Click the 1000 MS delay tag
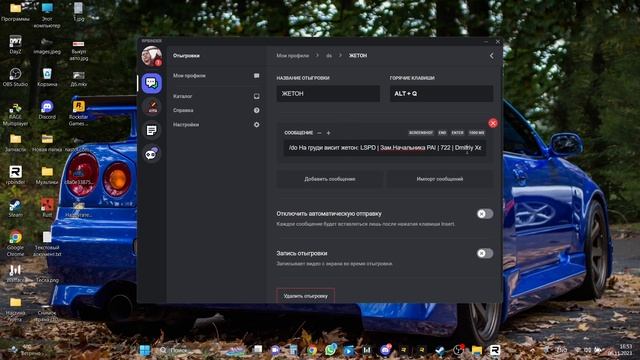This screenshot has height=360, width=640. coord(476,133)
